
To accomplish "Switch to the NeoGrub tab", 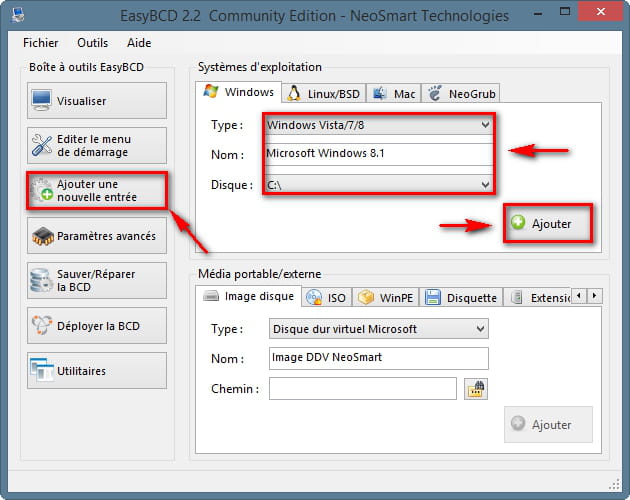I will [x=461, y=93].
